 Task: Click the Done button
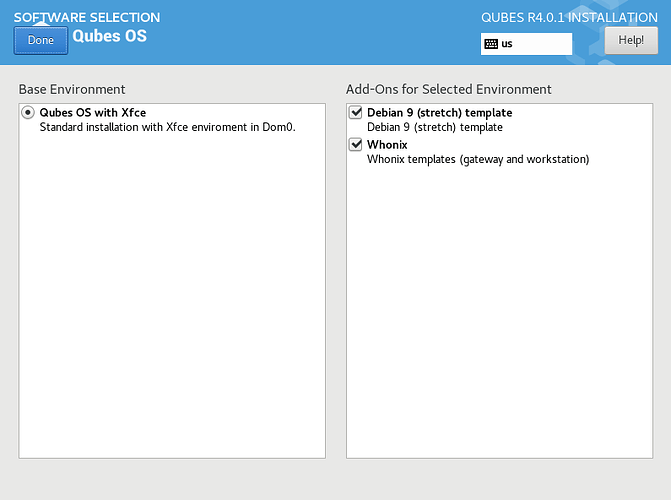(x=41, y=40)
